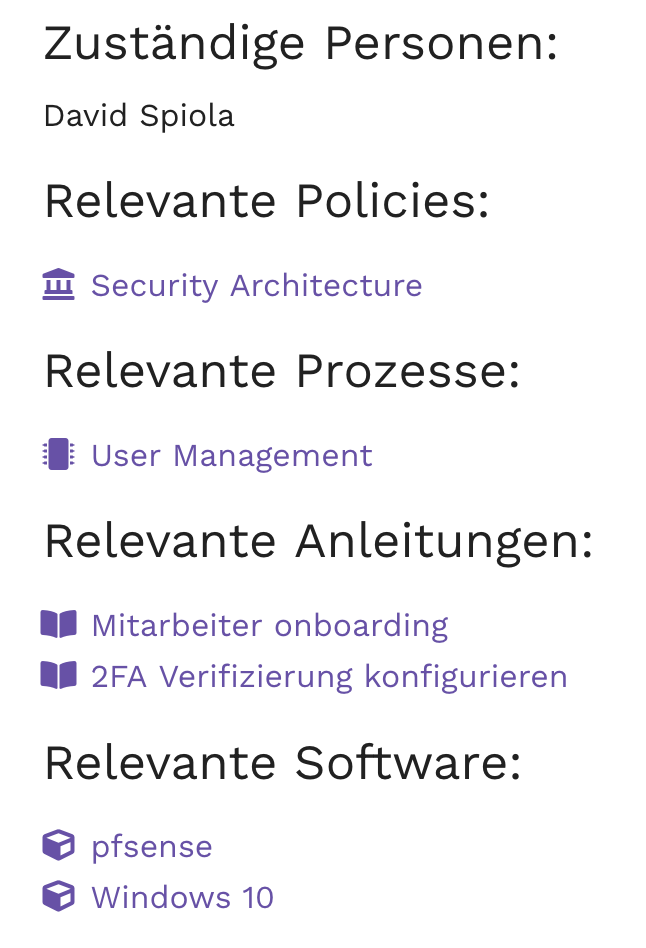
Task: Follow the pfsense software link
Action: [x=151, y=847]
